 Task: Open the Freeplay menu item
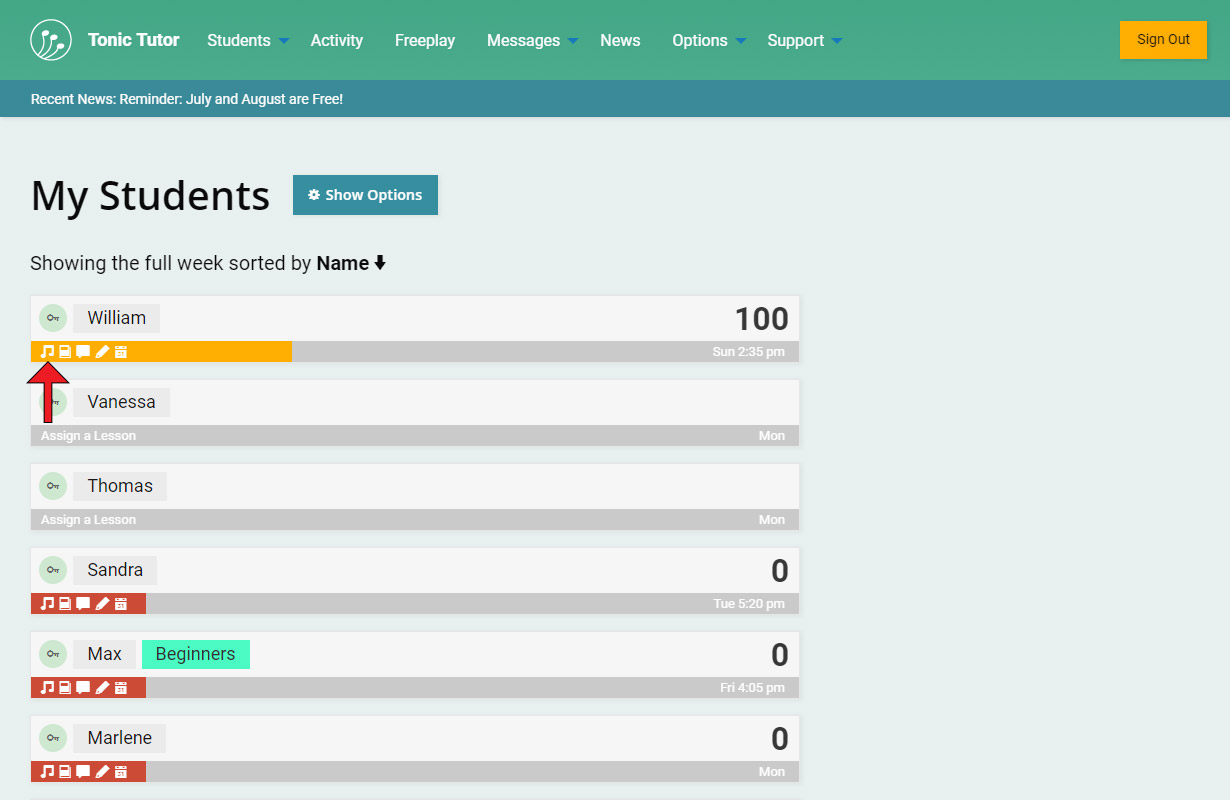tap(424, 41)
